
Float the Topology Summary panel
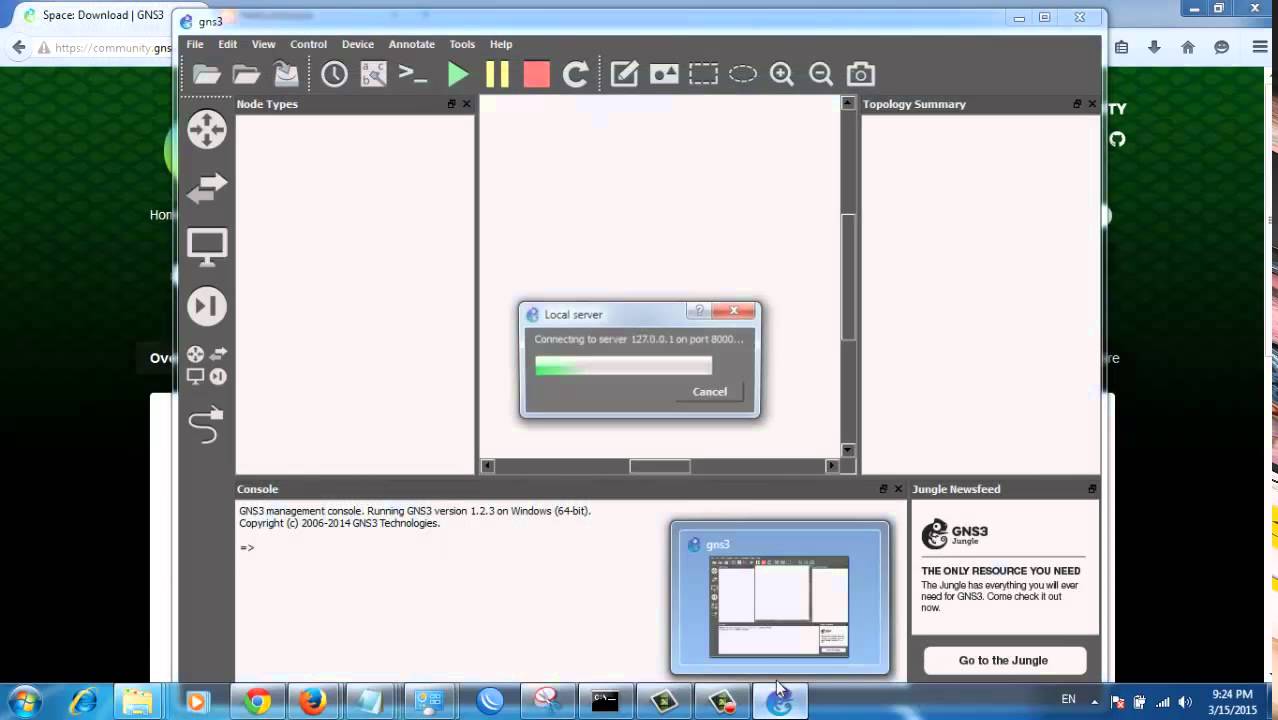1077,104
